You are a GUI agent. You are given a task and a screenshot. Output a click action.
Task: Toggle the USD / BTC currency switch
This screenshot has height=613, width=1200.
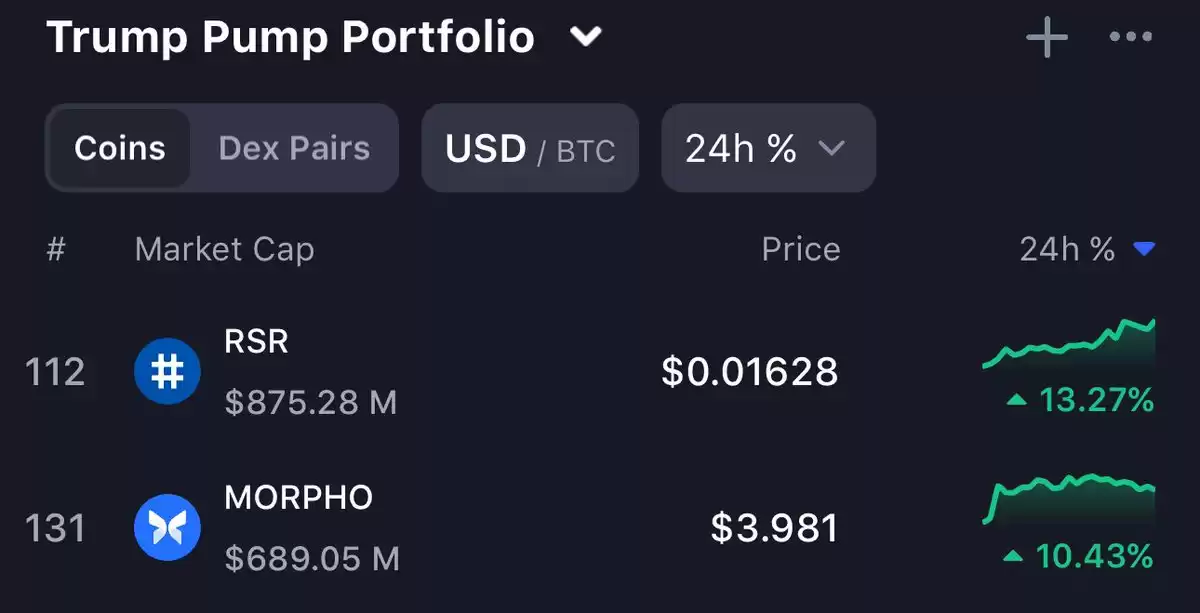530,149
